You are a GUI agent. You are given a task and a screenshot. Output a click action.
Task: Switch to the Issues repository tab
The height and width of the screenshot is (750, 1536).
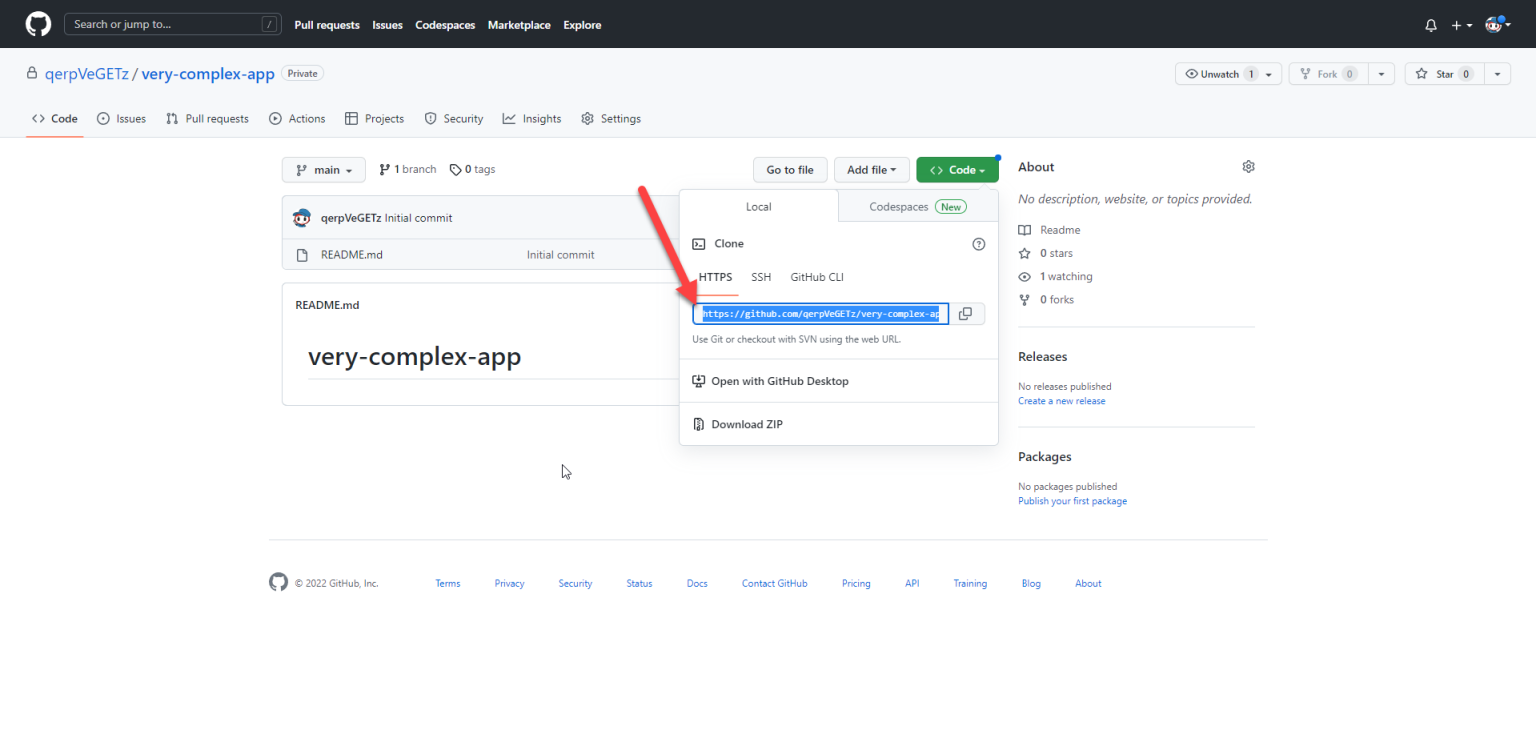click(x=121, y=118)
